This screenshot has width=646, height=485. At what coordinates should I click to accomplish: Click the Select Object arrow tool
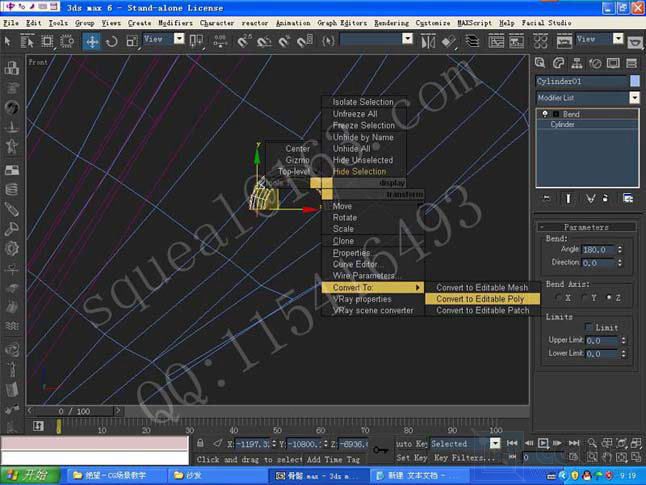click(7, 41)
